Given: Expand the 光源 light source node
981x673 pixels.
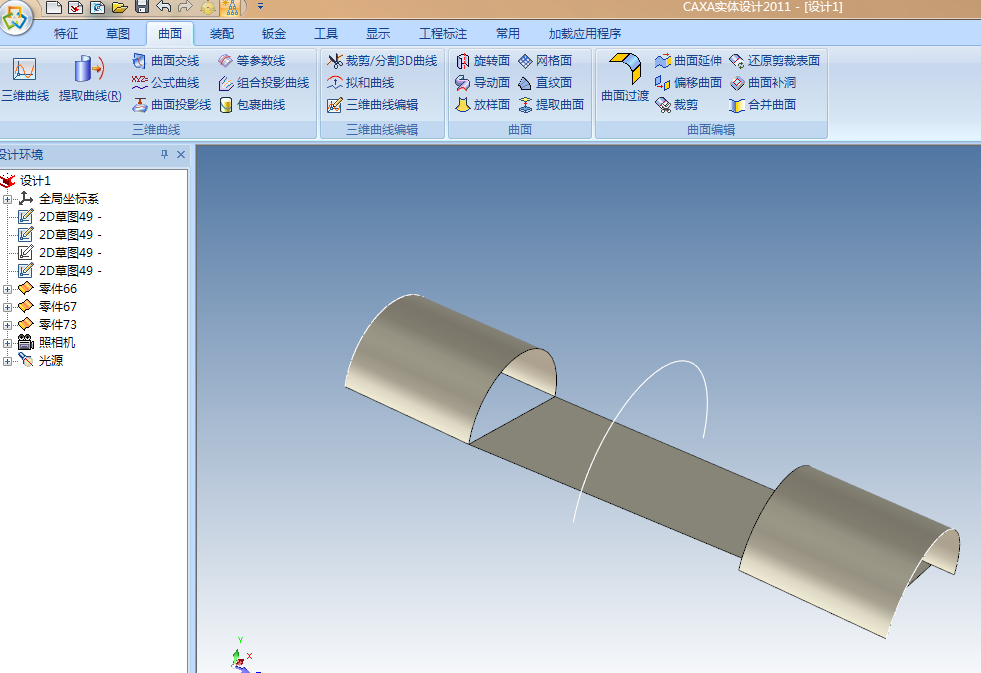Looking at the screenshot, I should pos(8,361).
